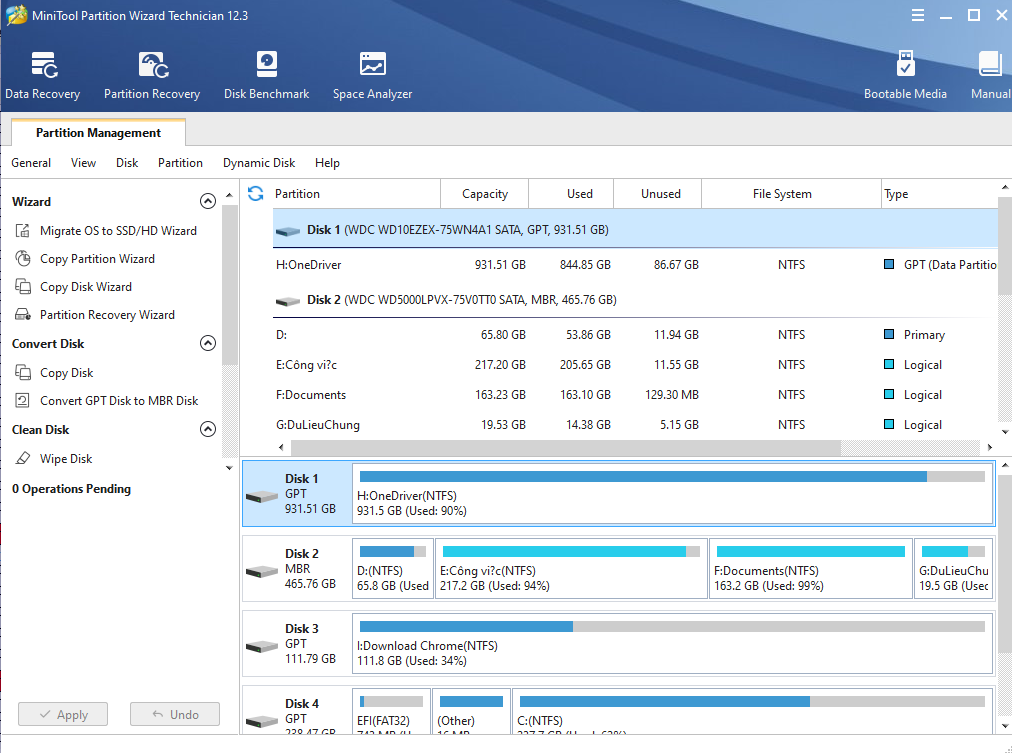The height and width of the screenshot is (753, 1012).
Task: Click the Convert GPT Disk to MBR icon
Action: point(23,400)
